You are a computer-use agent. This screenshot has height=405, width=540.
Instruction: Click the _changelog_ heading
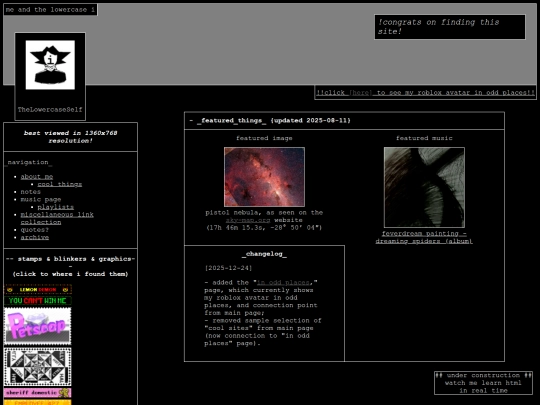(x=264, y=254)
